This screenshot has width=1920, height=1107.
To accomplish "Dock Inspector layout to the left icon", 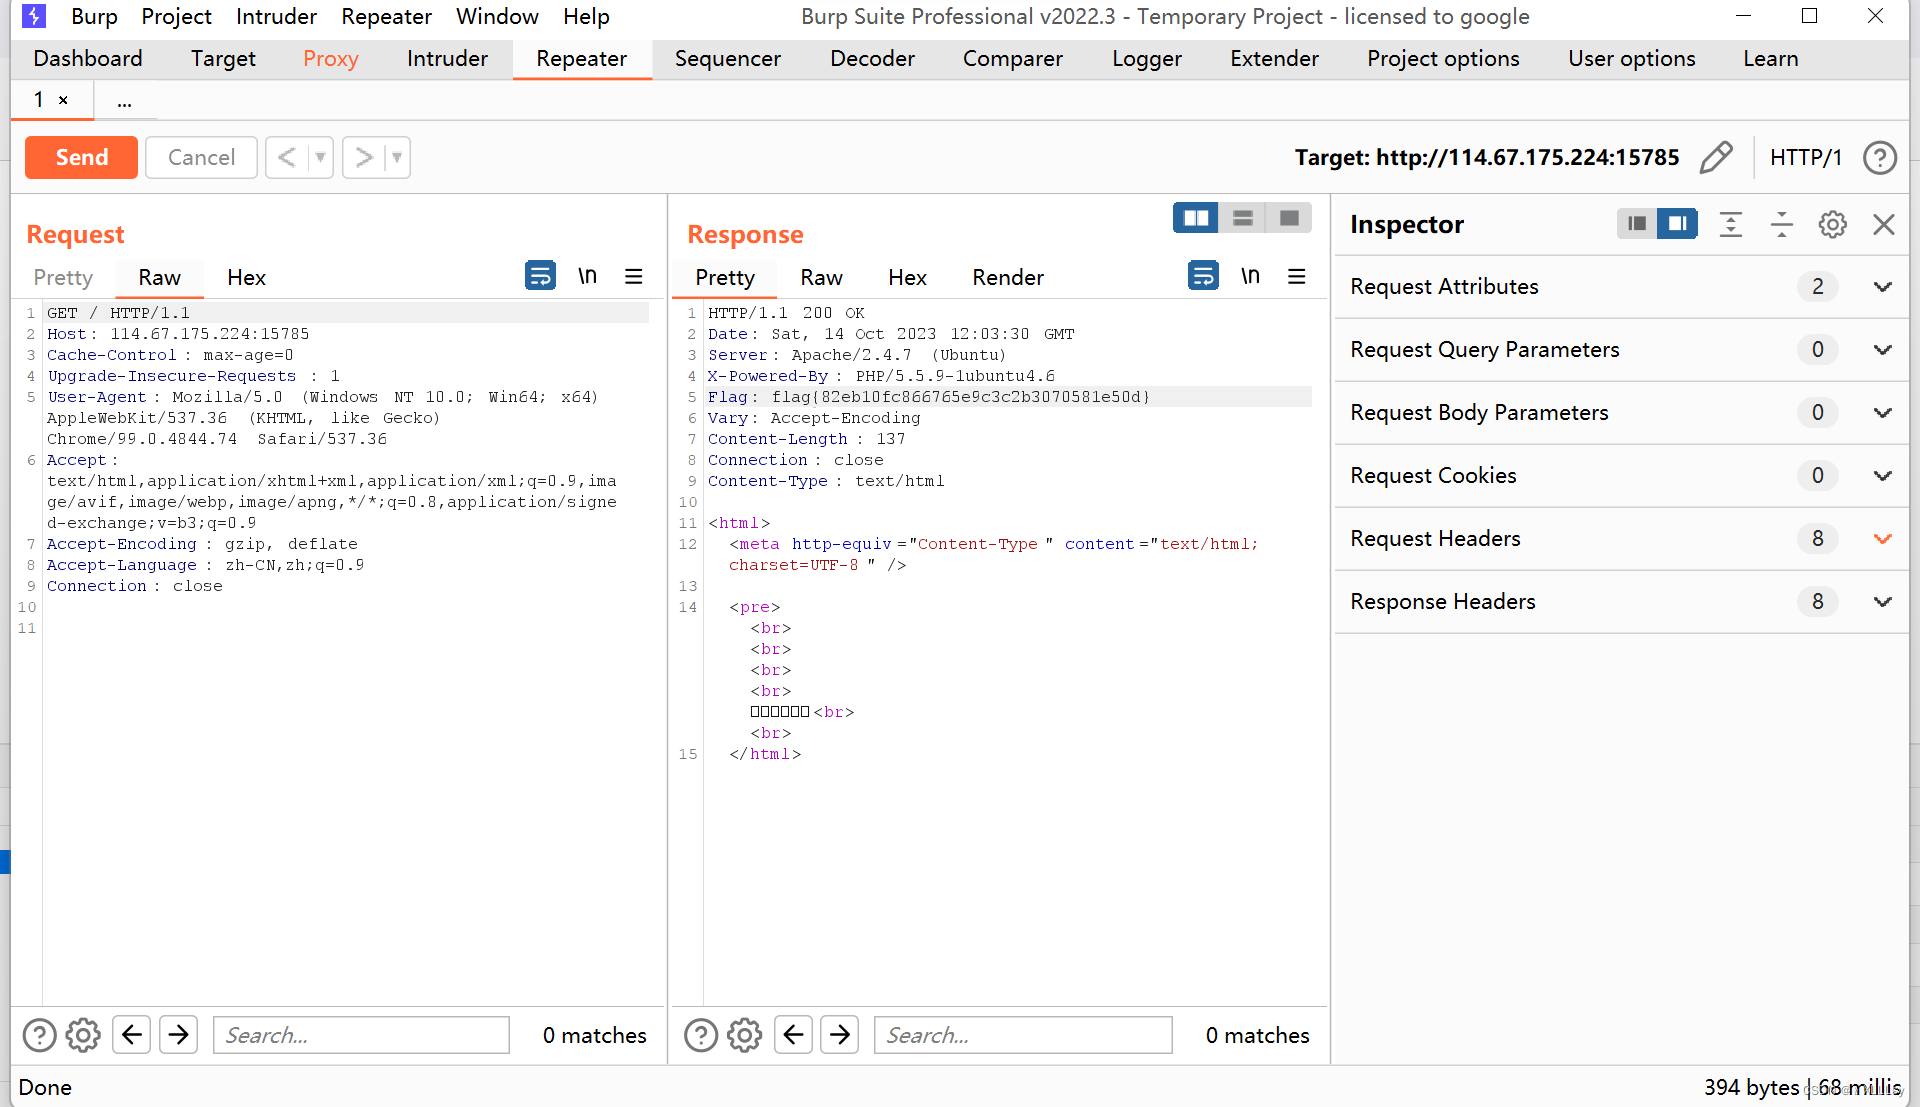I will click(1637, 224).
